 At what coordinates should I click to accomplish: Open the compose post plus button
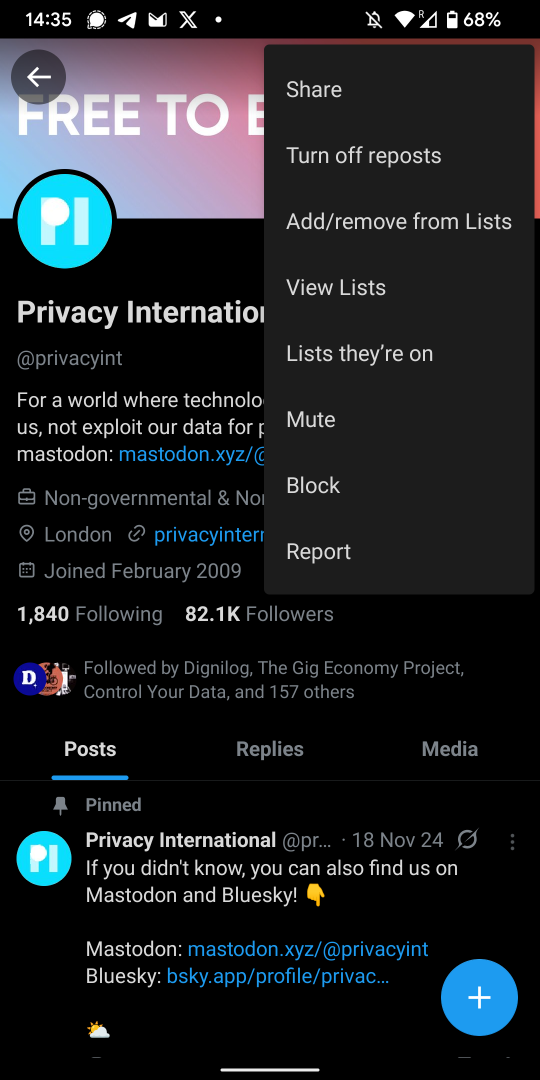(x=479, y=997)
